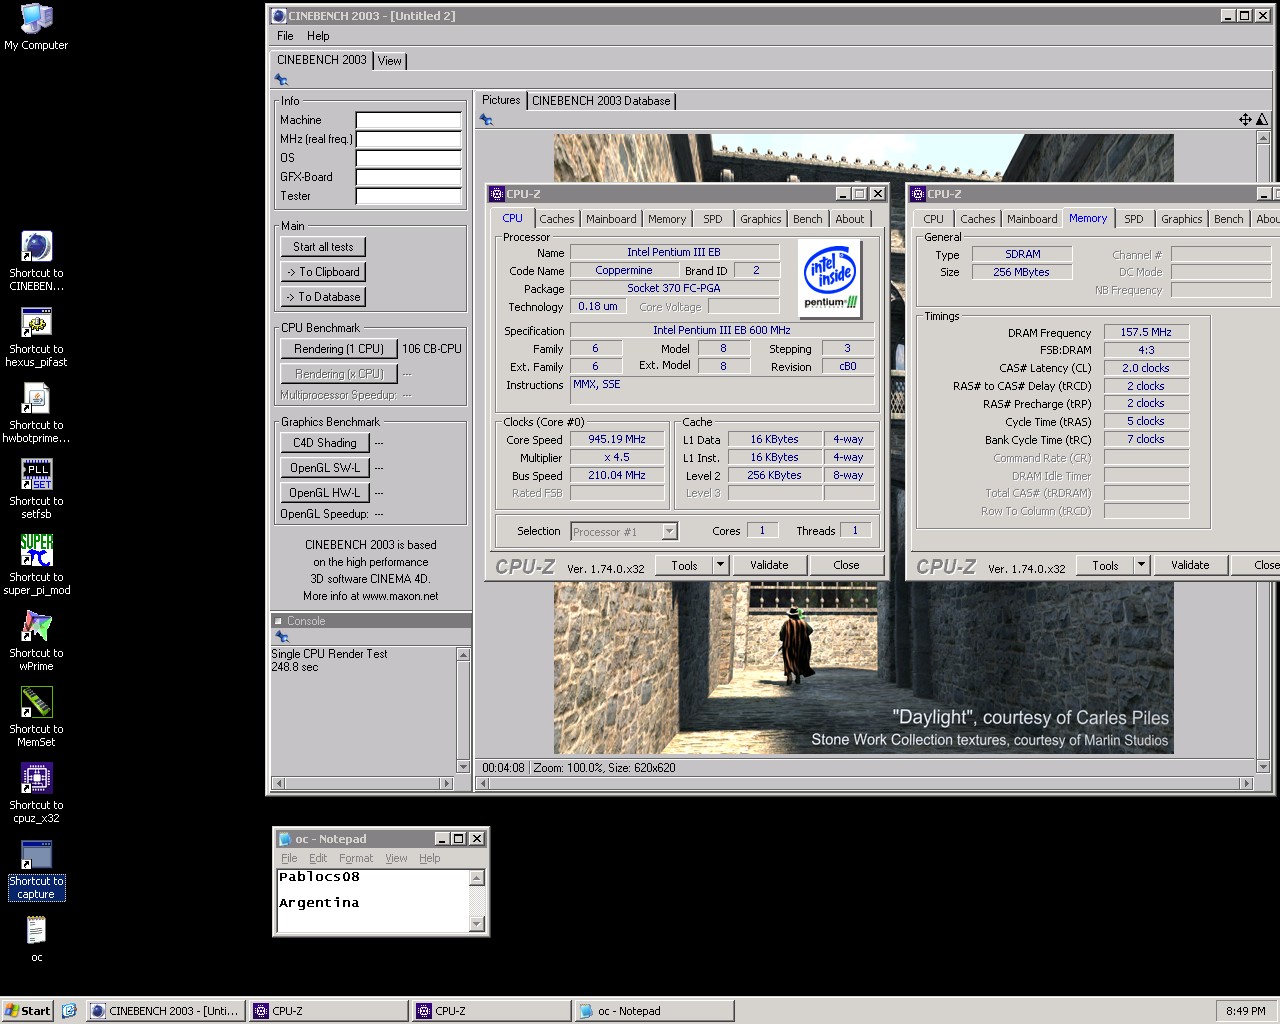Click C4D Shading button
The image size is (1280, 1024).
pyautogui.click(x=325, y=443)
